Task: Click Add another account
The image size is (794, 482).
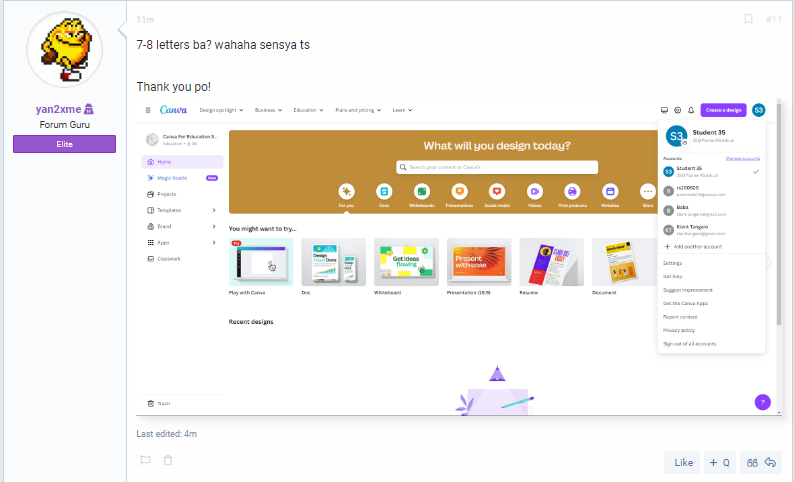Action: 693,247
